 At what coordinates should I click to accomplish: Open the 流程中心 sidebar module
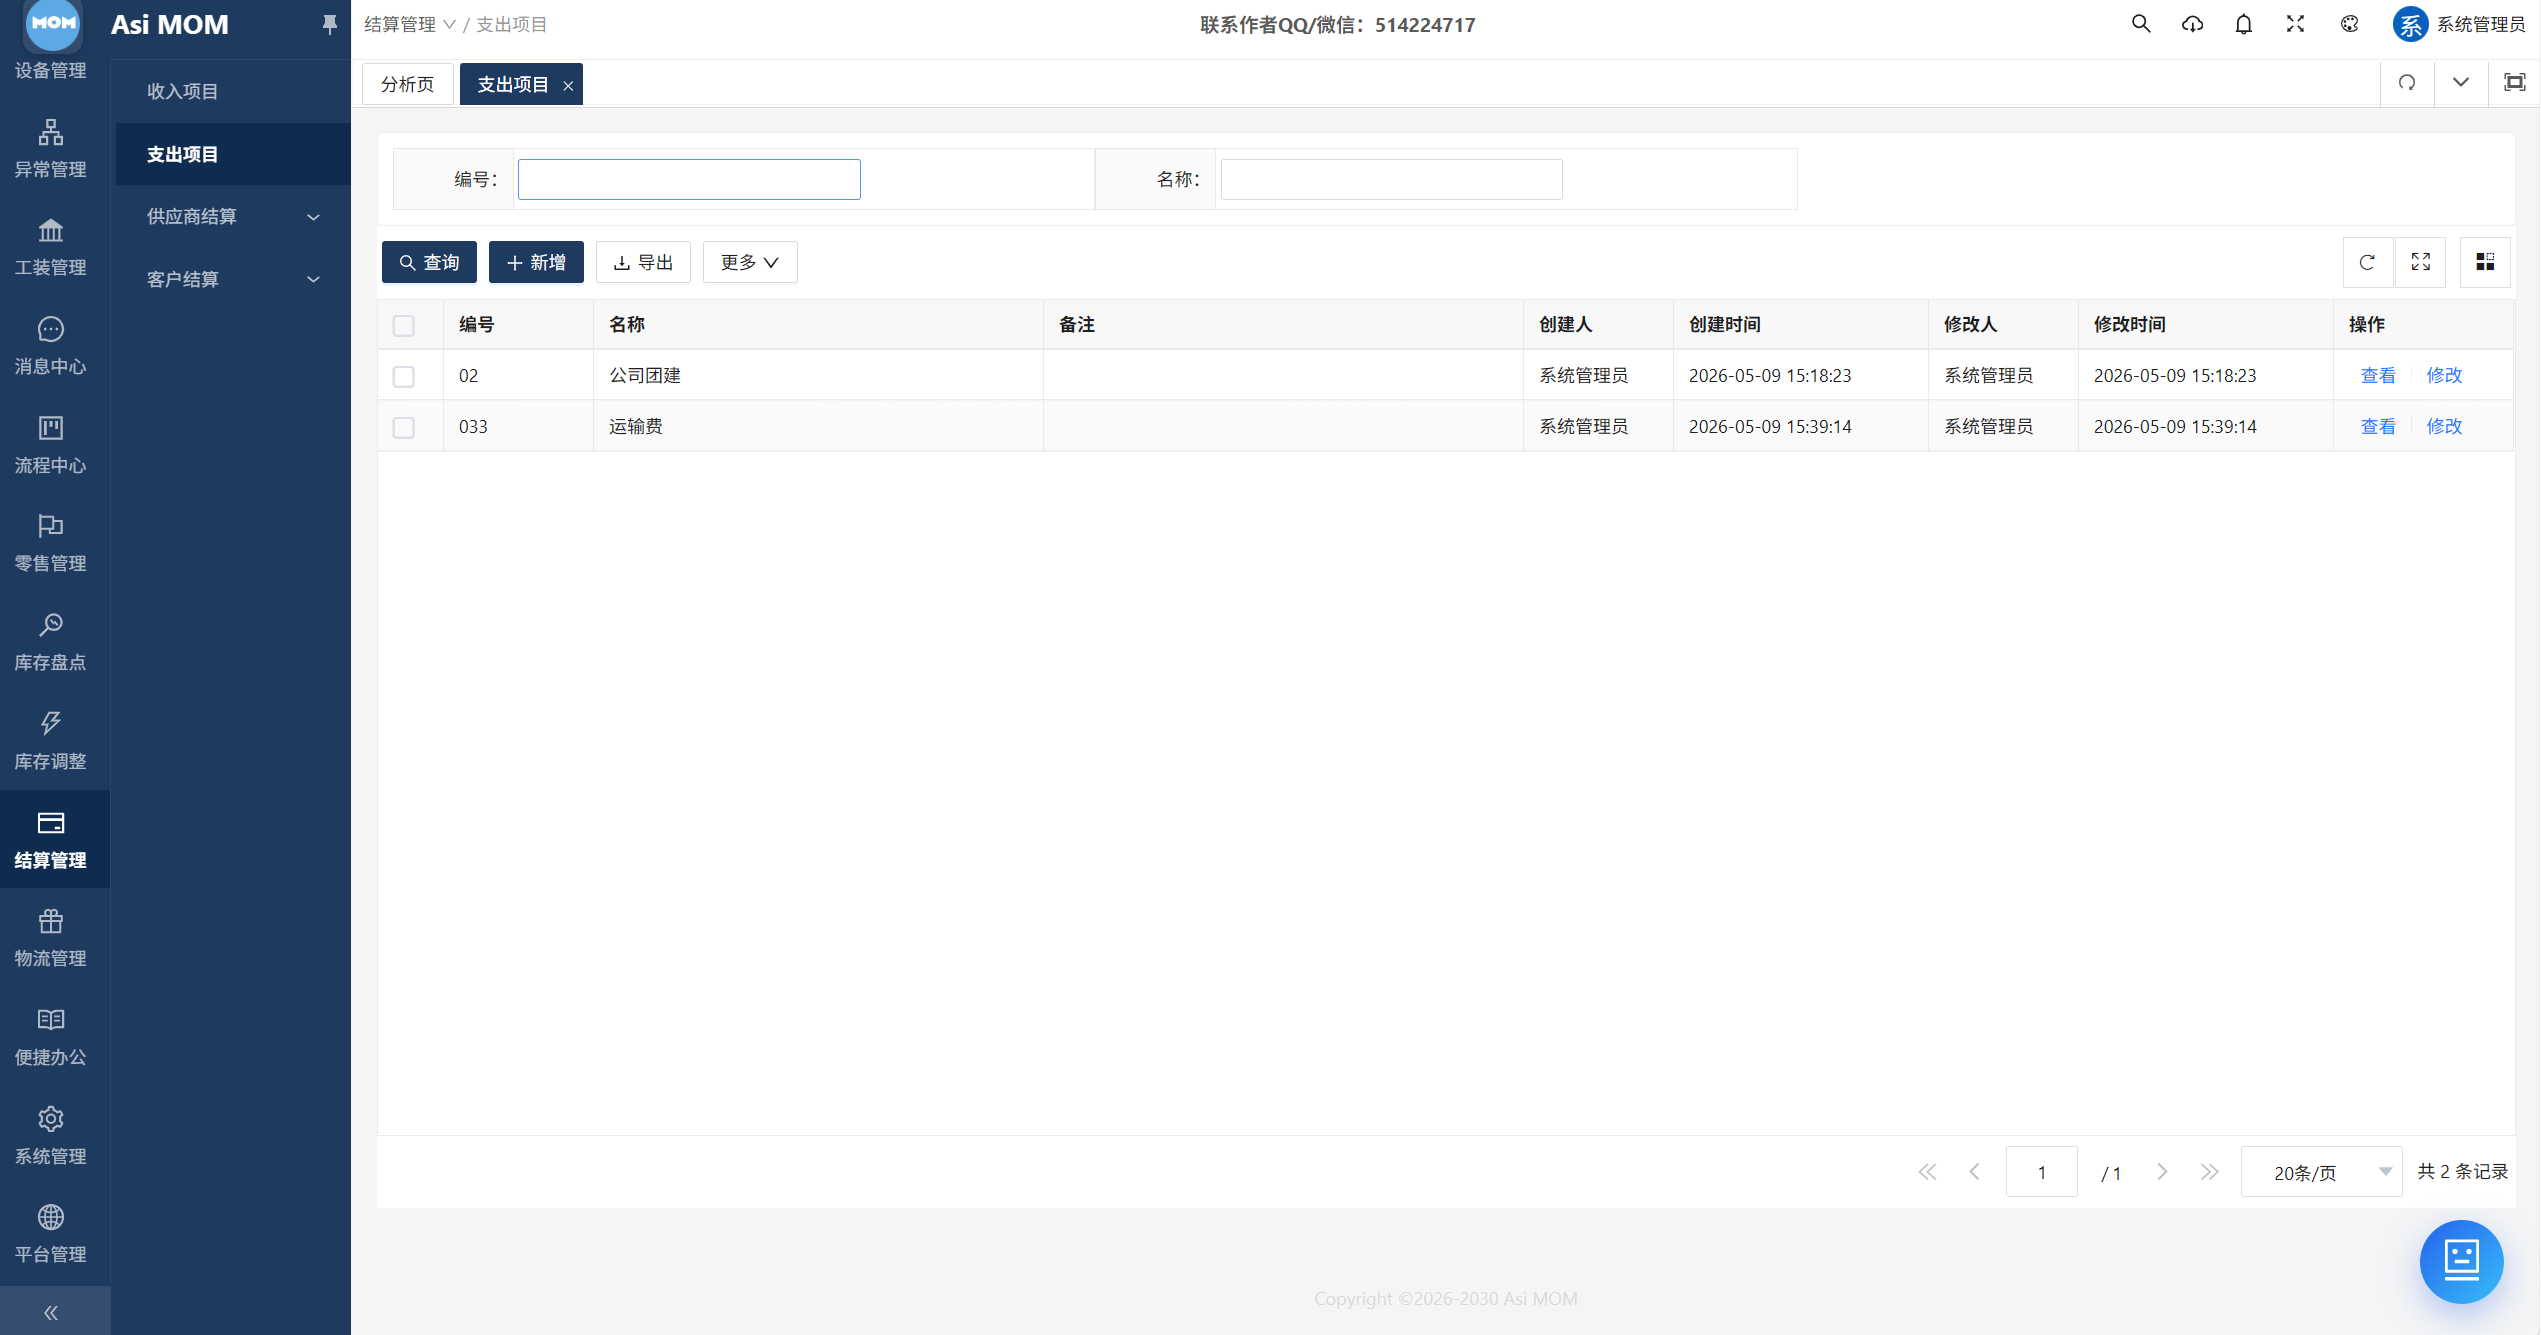[x=51, y=445]
